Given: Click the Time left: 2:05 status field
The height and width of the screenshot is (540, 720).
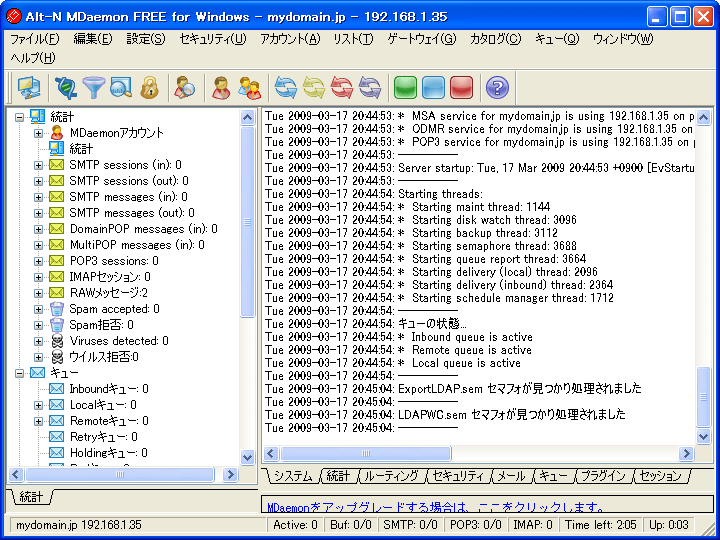Looking at the screenshot, I should [x=601, y=524].
